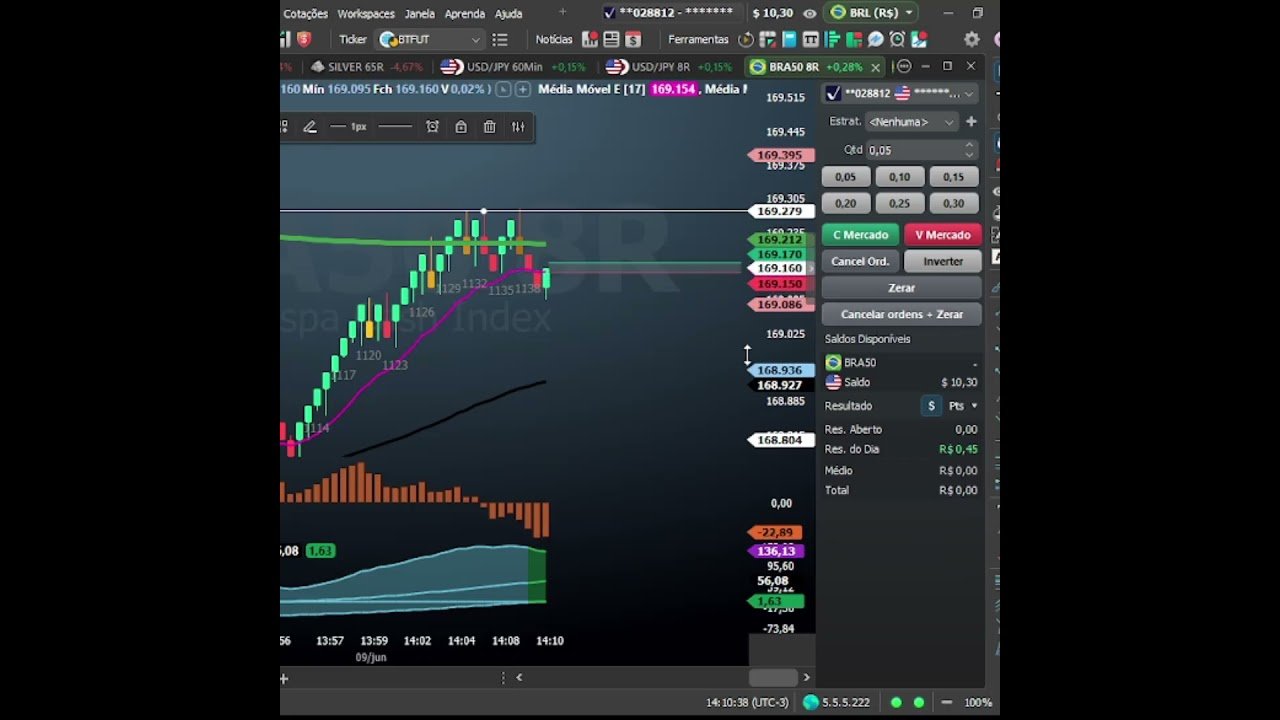Open the Notícias dollar calendar icon

pos(632,40)
